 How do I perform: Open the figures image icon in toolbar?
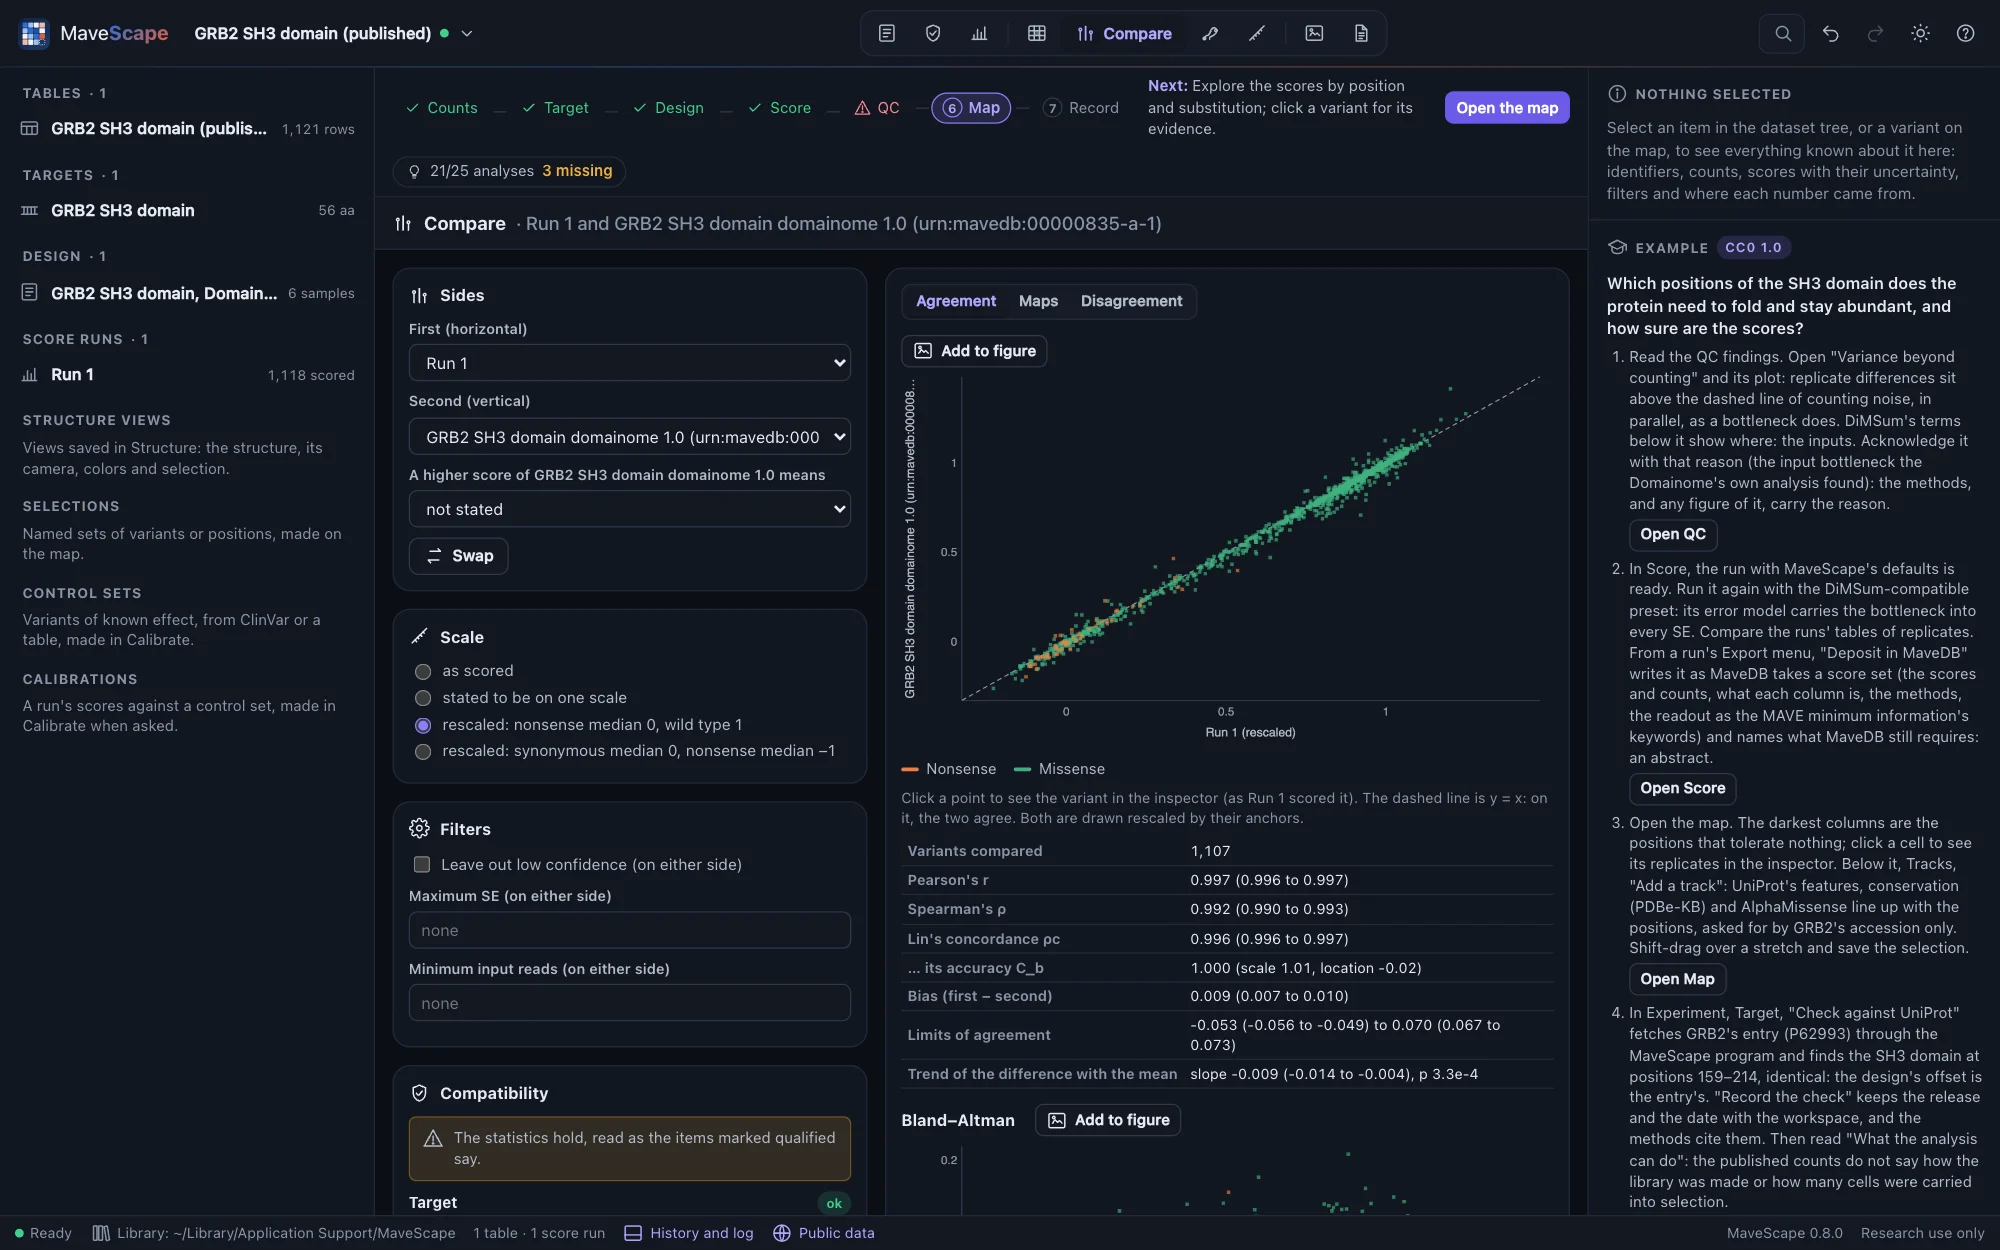[x=1314, y=33]
